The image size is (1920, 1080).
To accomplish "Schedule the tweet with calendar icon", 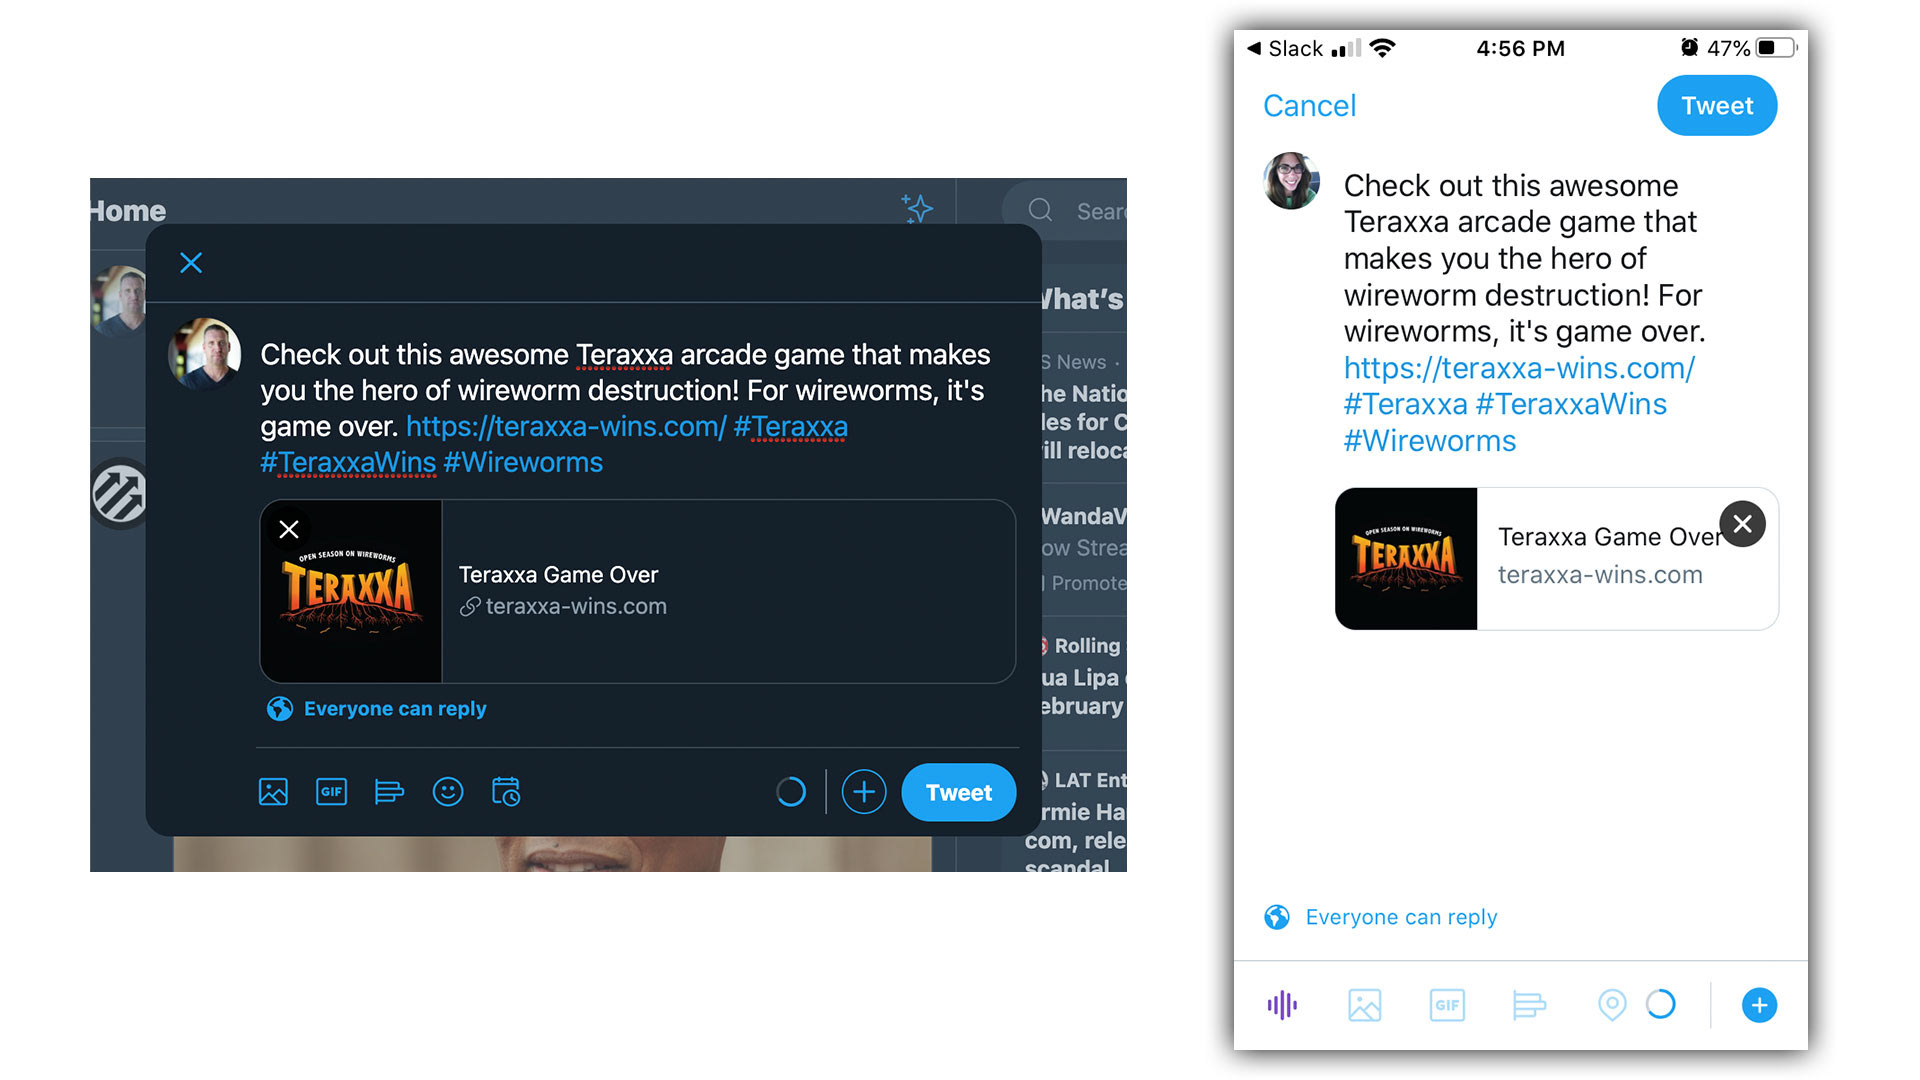I will (x=506, y=792).
